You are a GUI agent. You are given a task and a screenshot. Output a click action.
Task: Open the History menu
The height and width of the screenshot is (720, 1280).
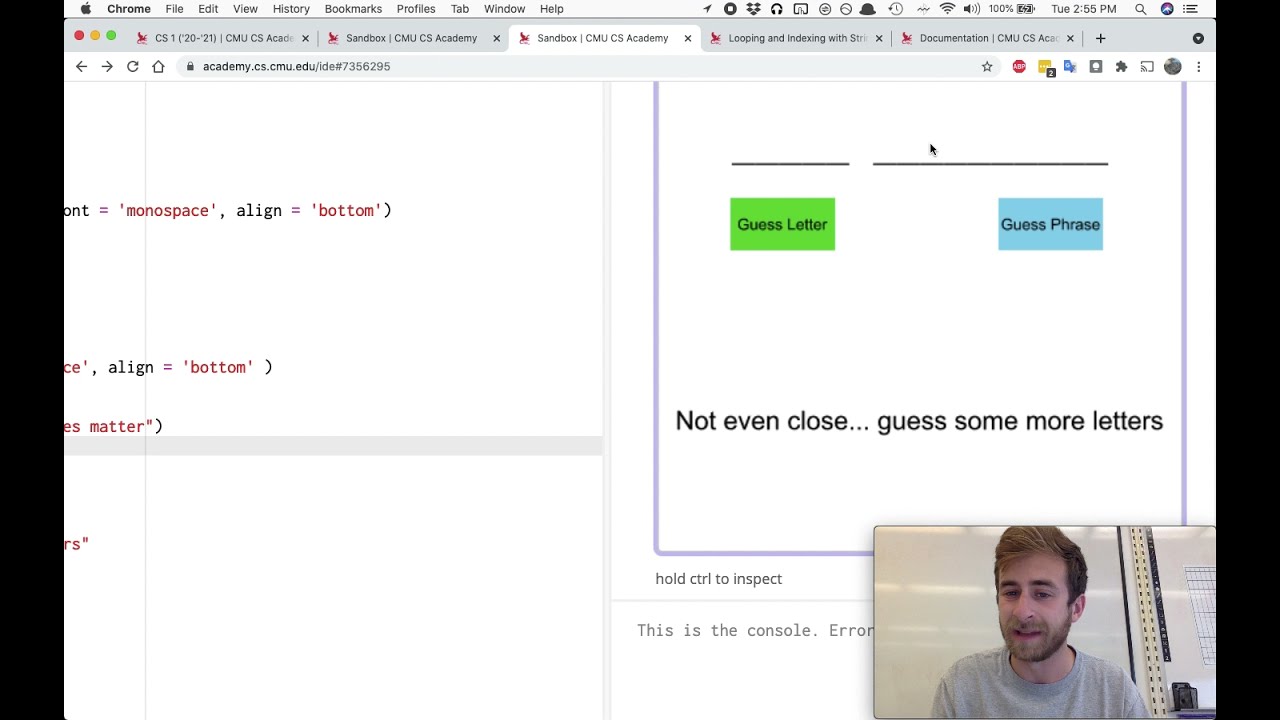[x=291, y=9]
